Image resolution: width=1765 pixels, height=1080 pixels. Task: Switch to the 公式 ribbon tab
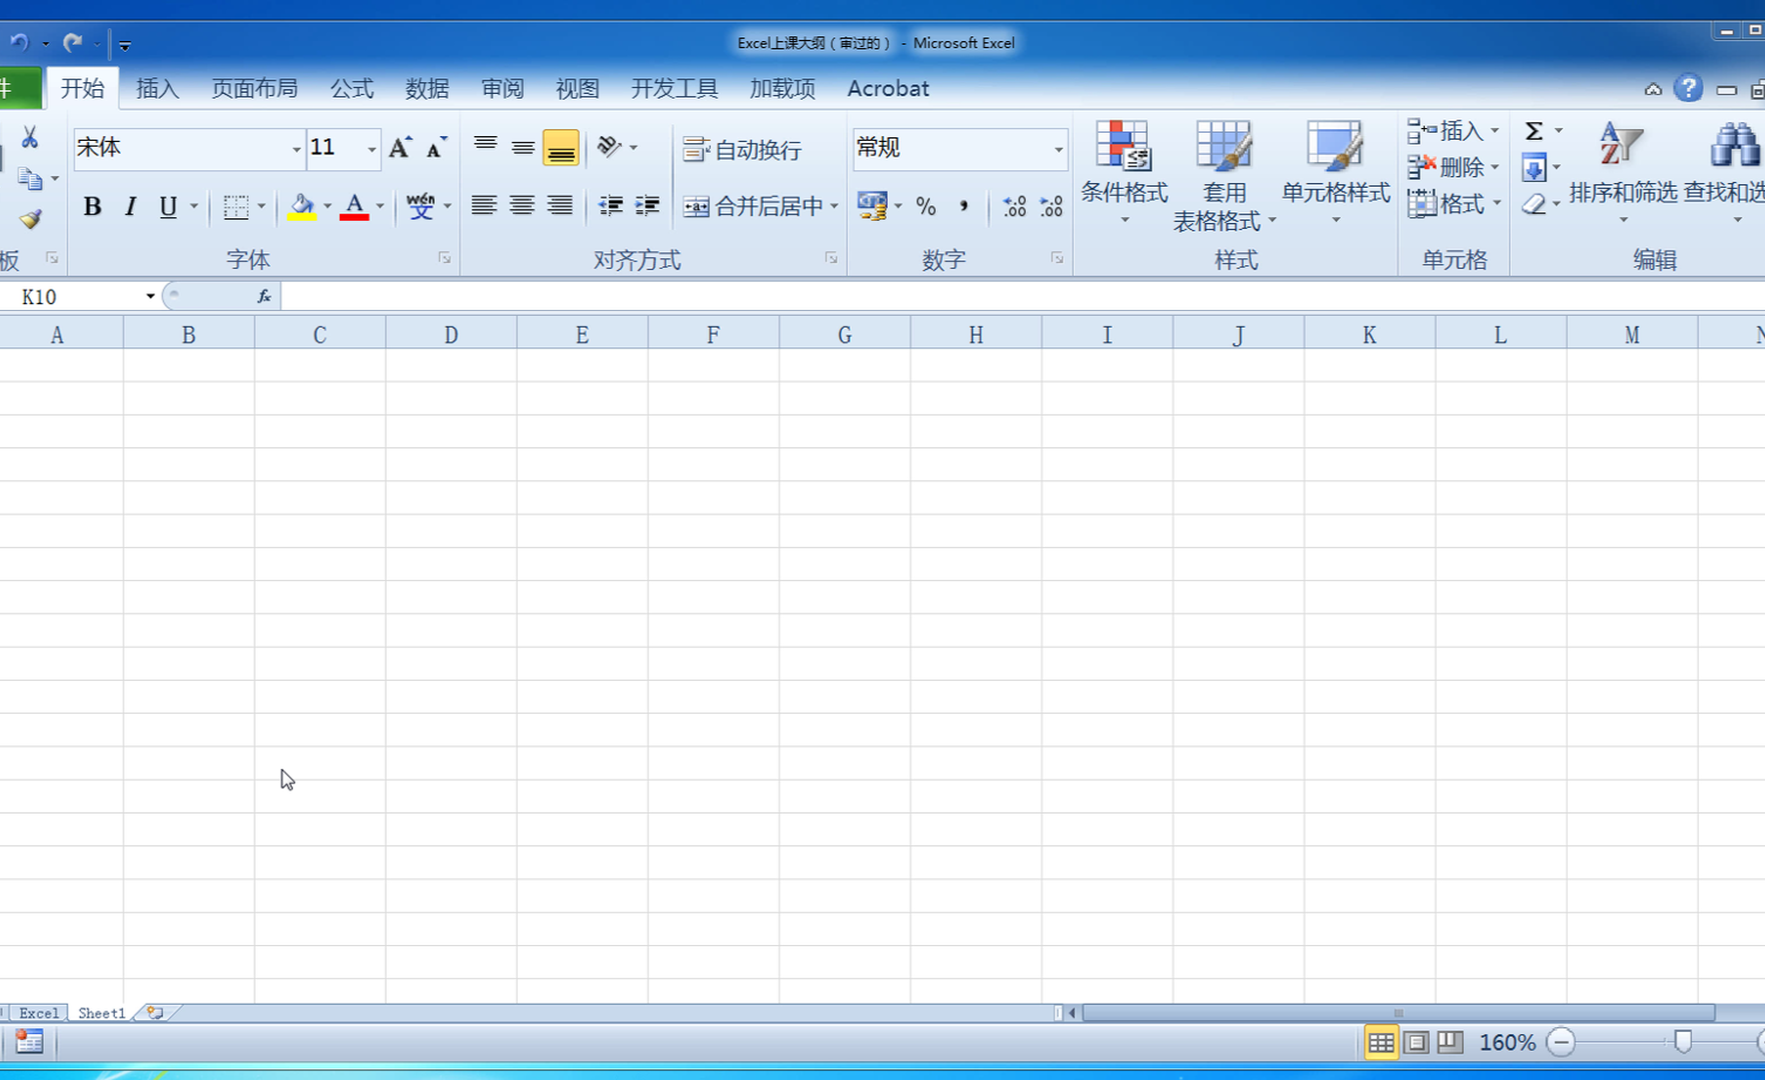[x=352, y=88]
